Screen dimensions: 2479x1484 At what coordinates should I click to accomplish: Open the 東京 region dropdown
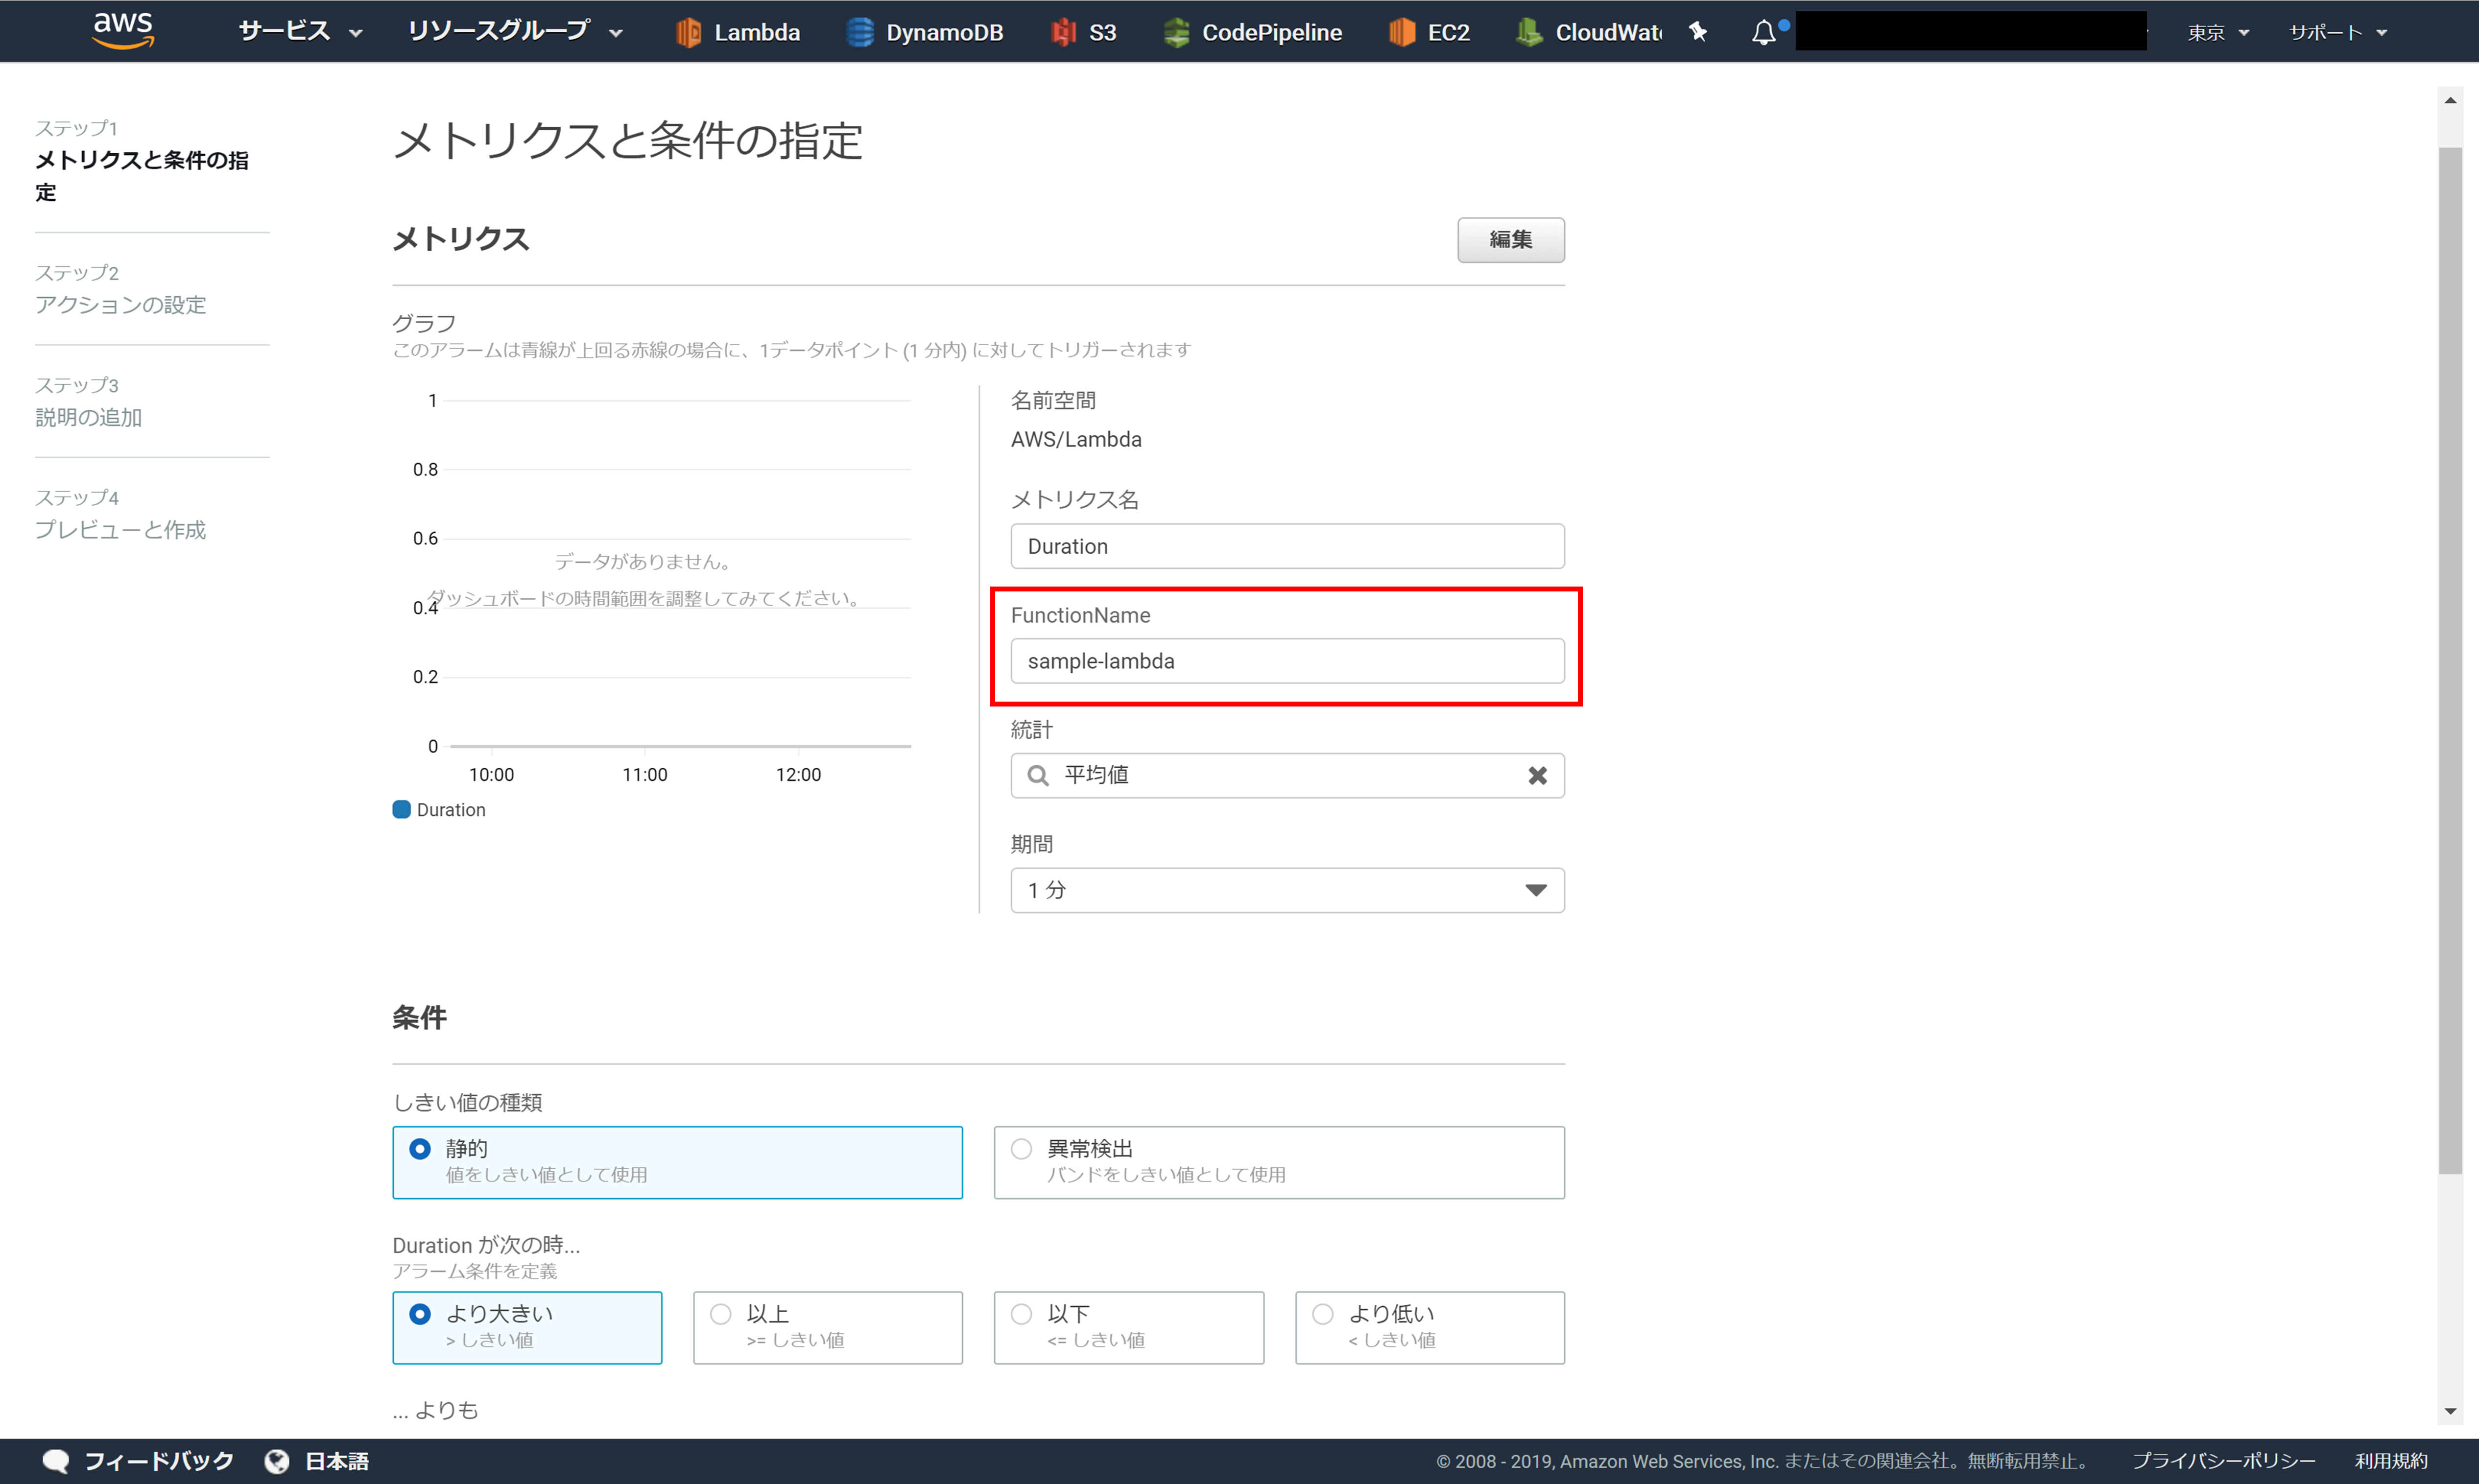click(2217, 32)
